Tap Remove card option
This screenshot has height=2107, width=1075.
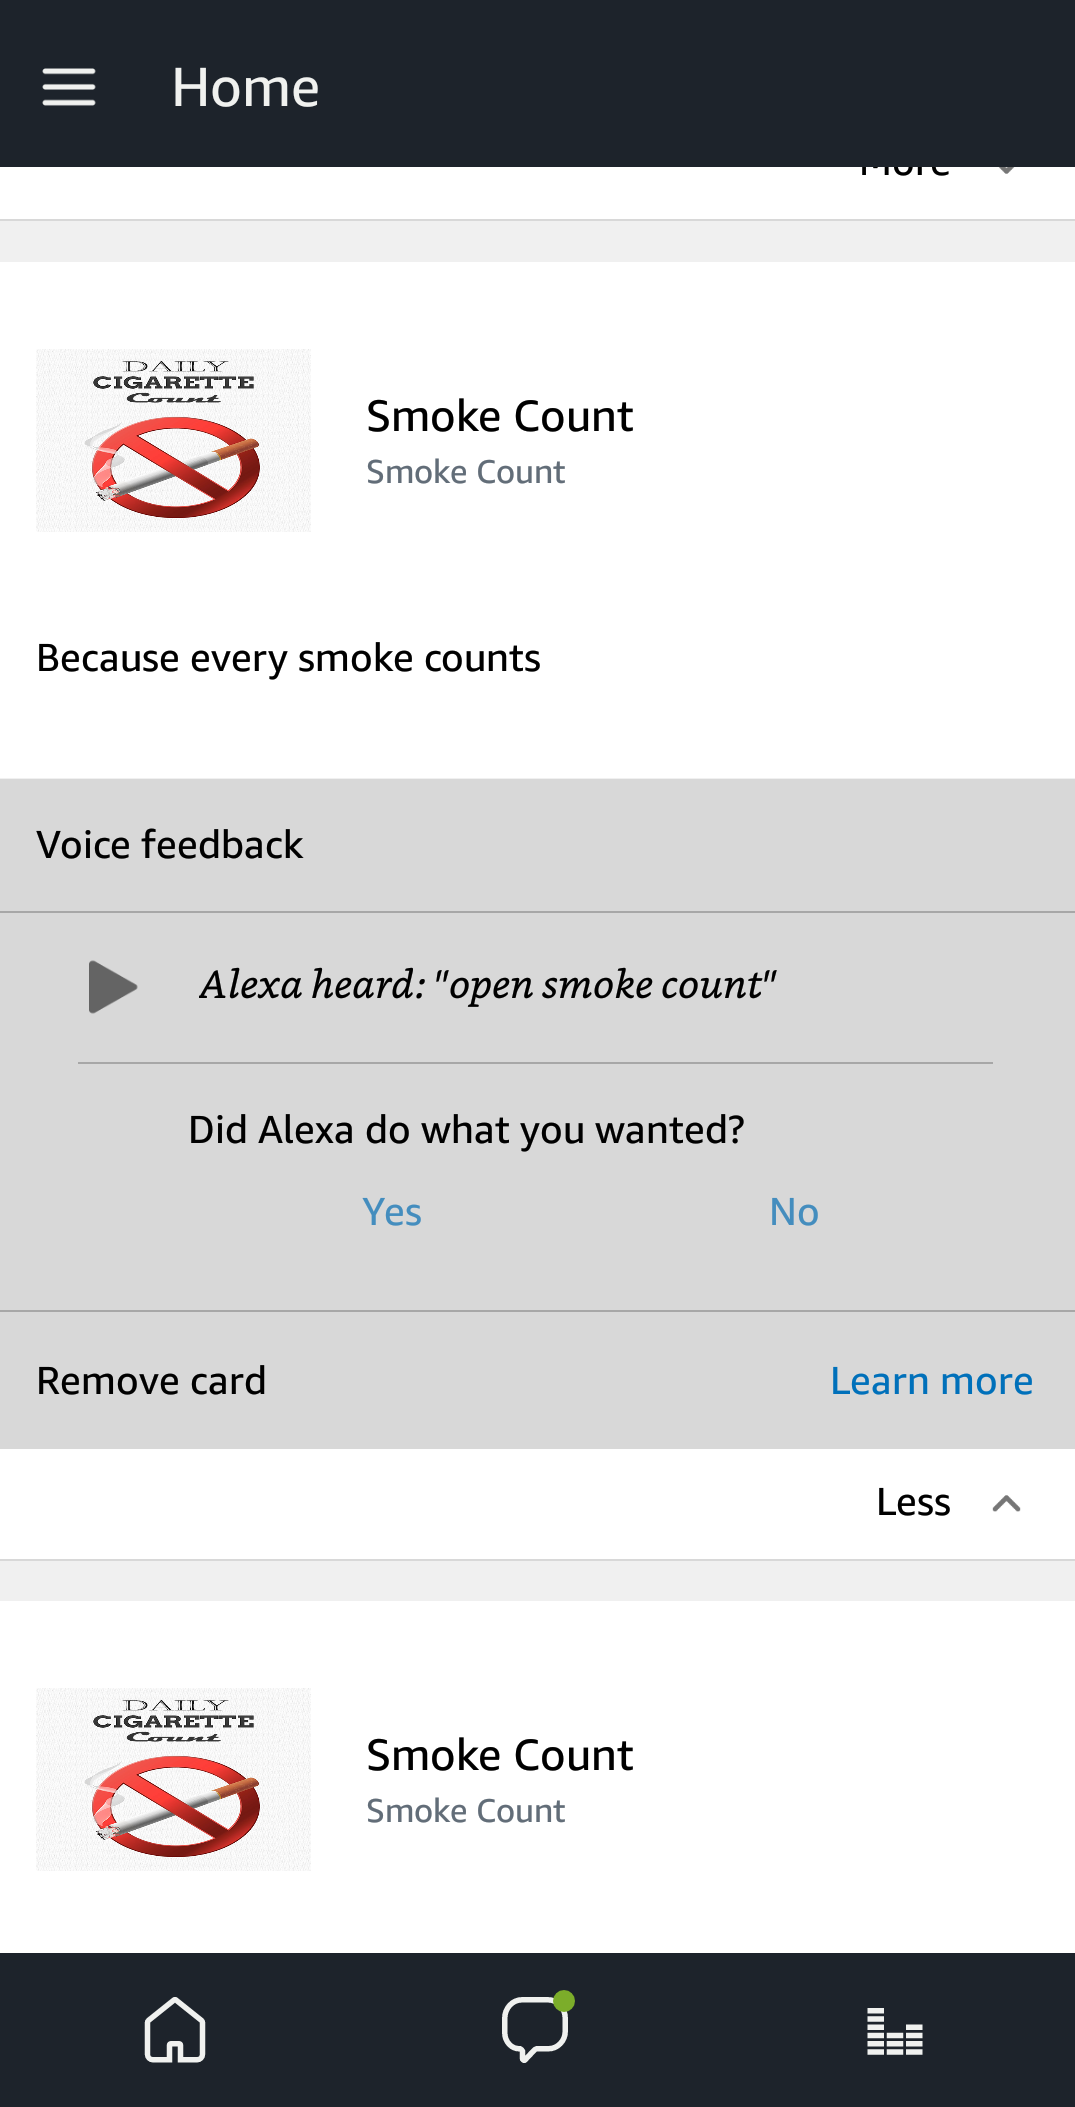(152, 1381)
